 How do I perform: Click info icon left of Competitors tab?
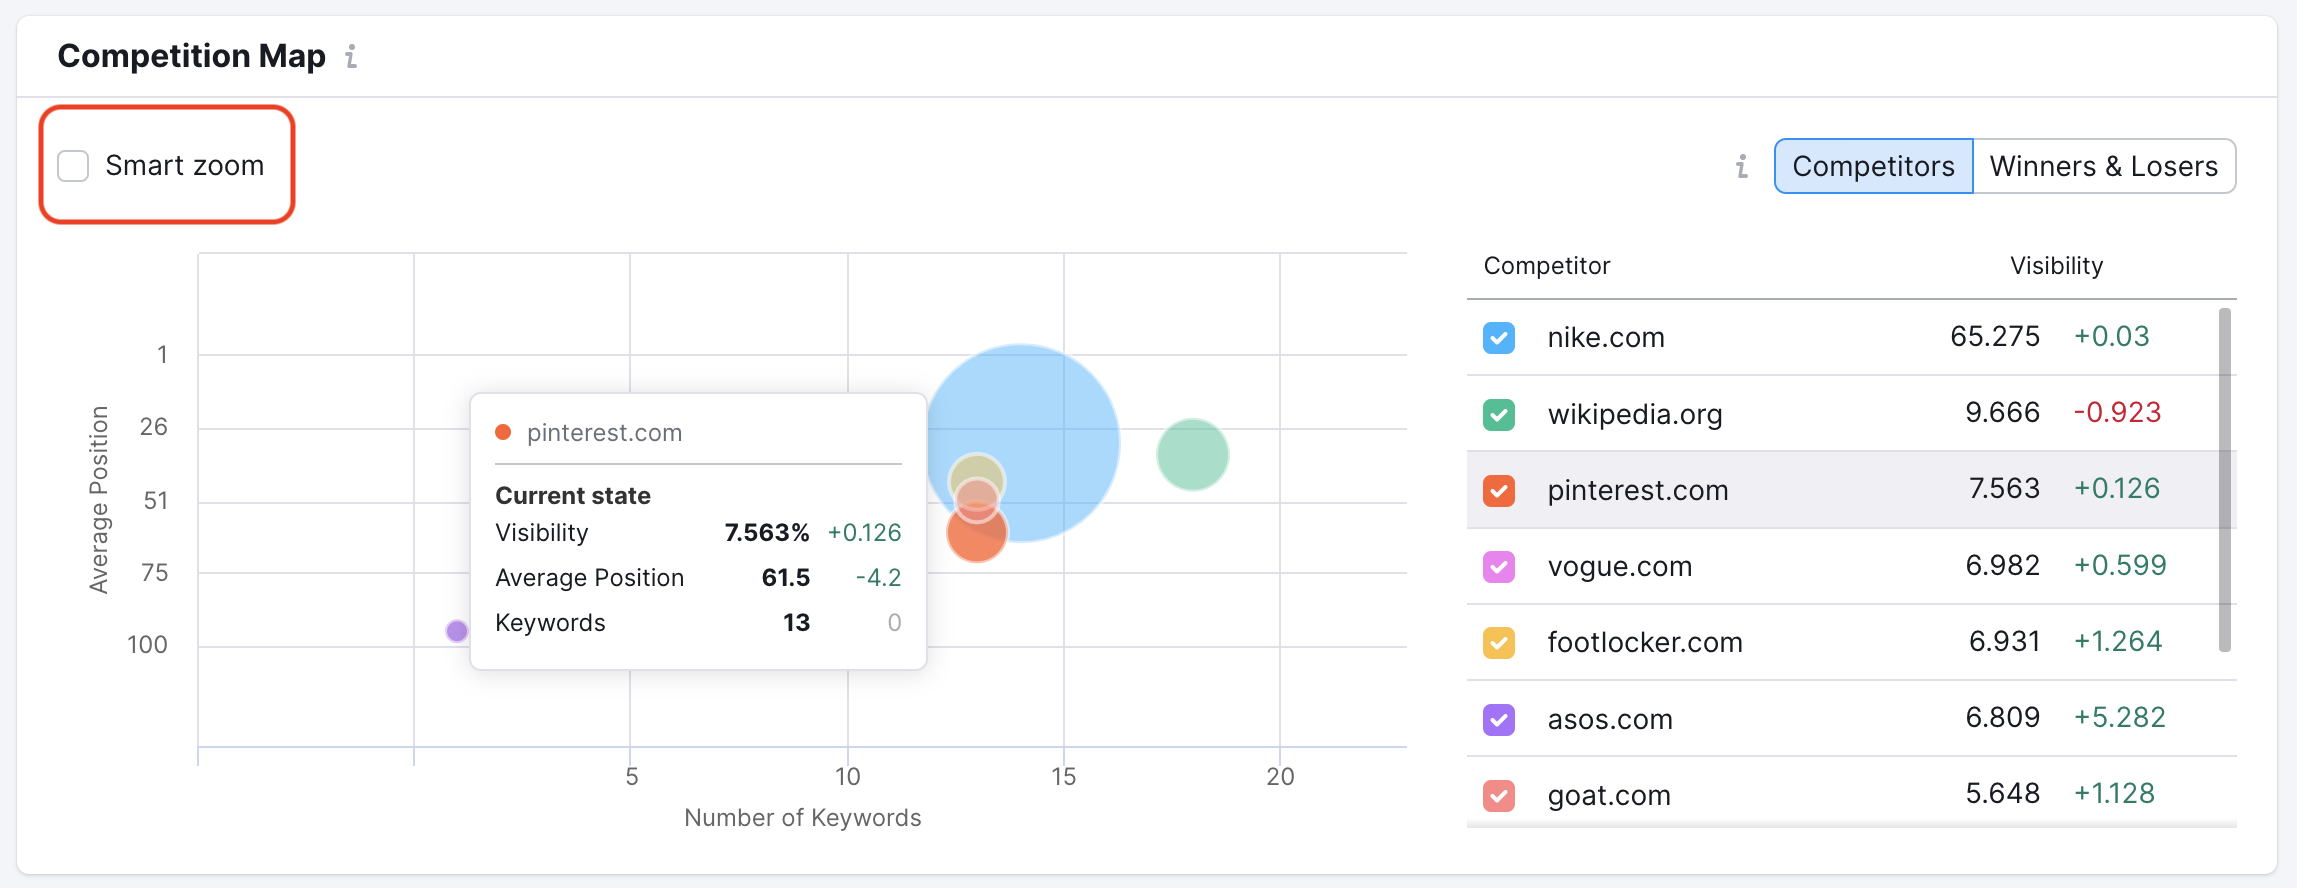[1742, 166]
